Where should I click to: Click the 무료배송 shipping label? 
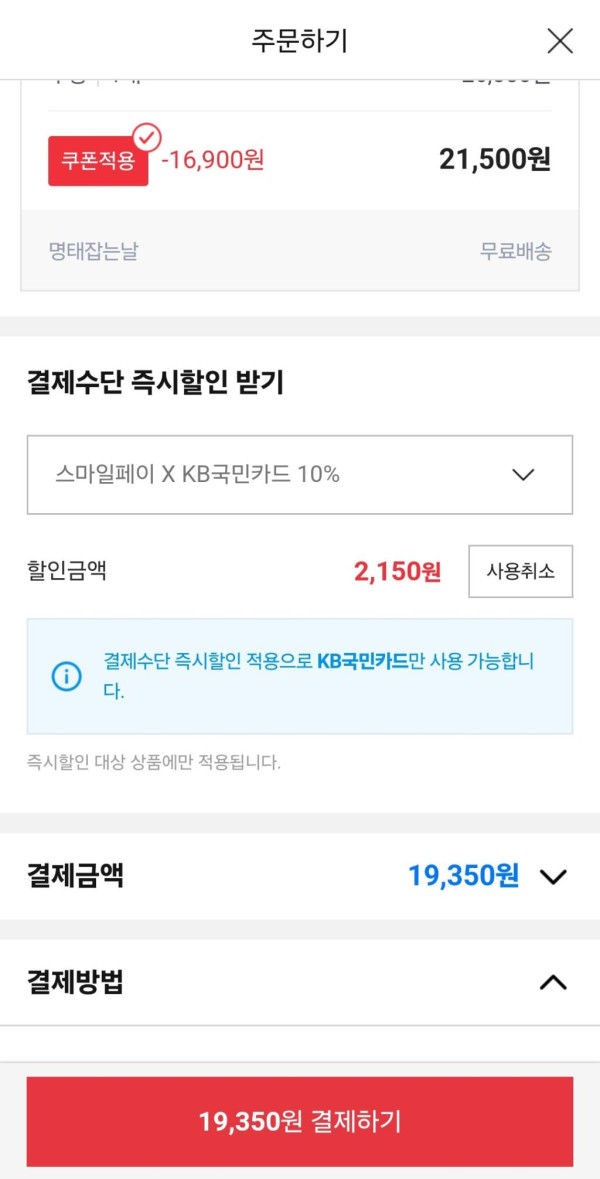(515, 251)
